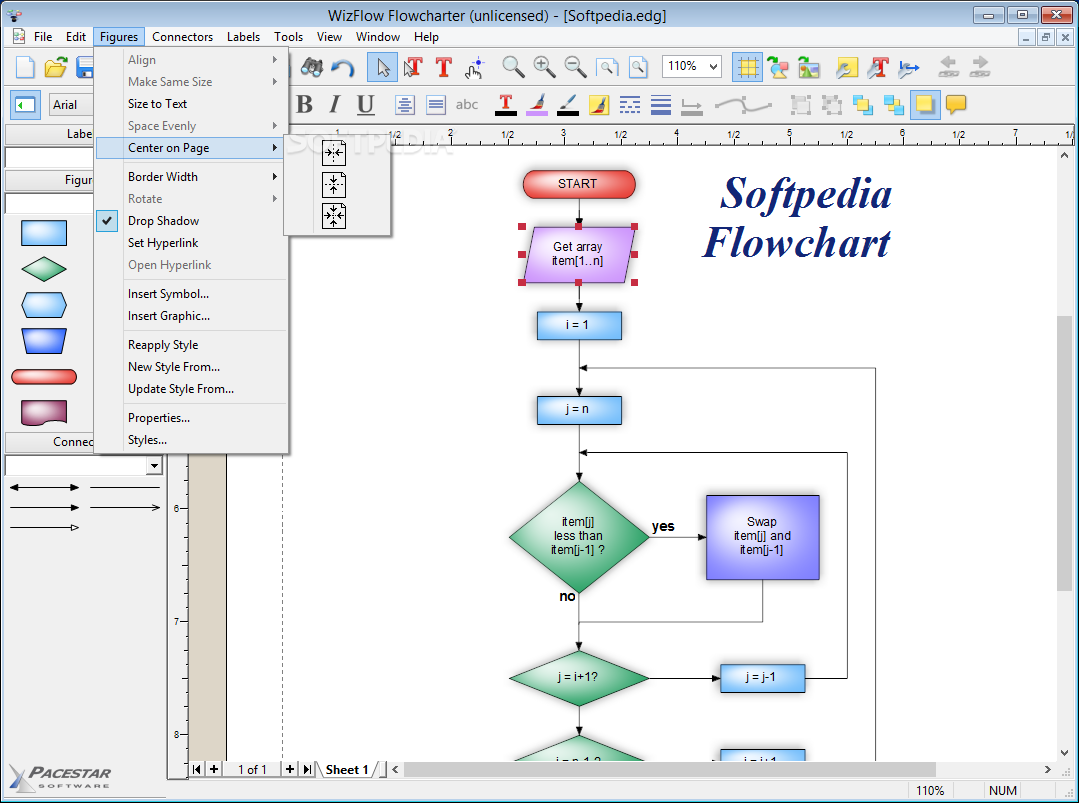Click the line color brush swatch

coord(568,105)
